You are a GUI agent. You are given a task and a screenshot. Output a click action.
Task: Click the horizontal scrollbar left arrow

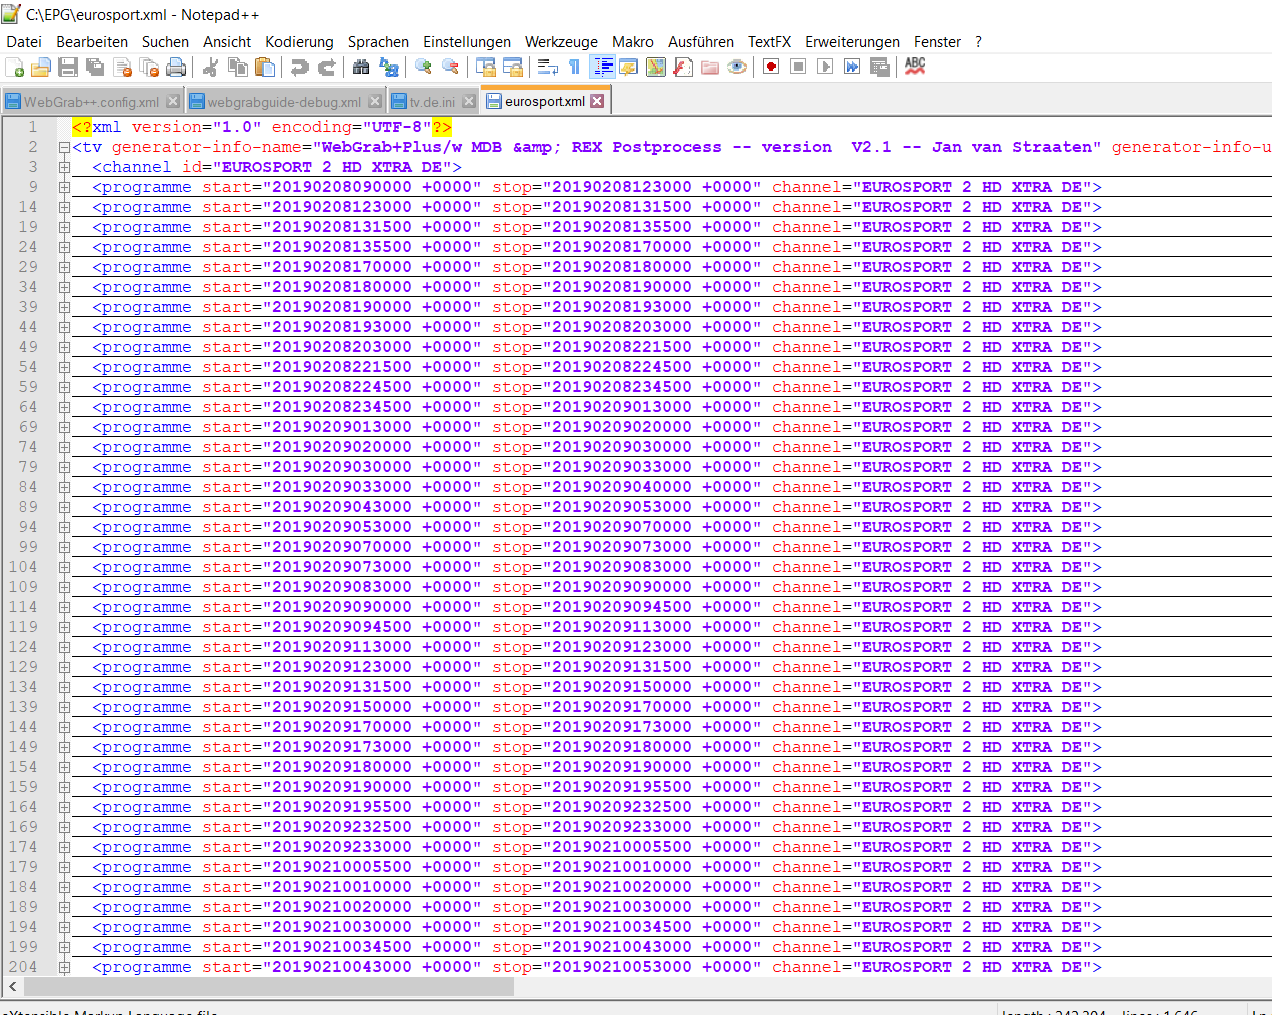(12, 986)
